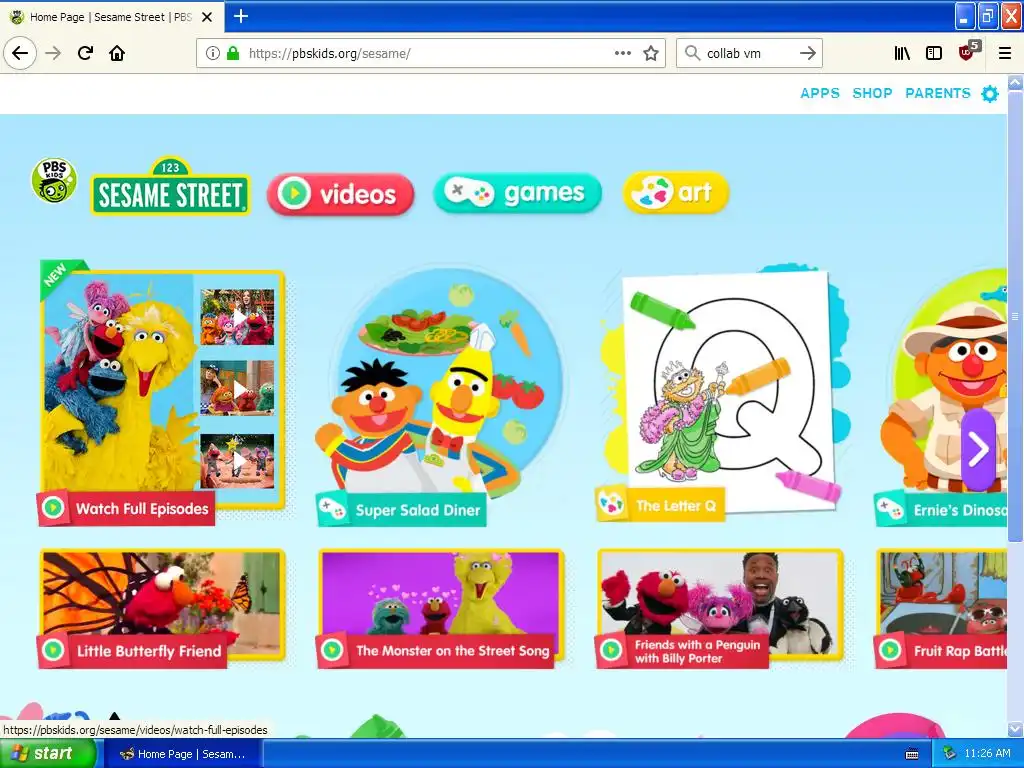Click page scrollbar up arrow
The height and width of the screenshot is (768, 1024).
(x=1016, y=83)
